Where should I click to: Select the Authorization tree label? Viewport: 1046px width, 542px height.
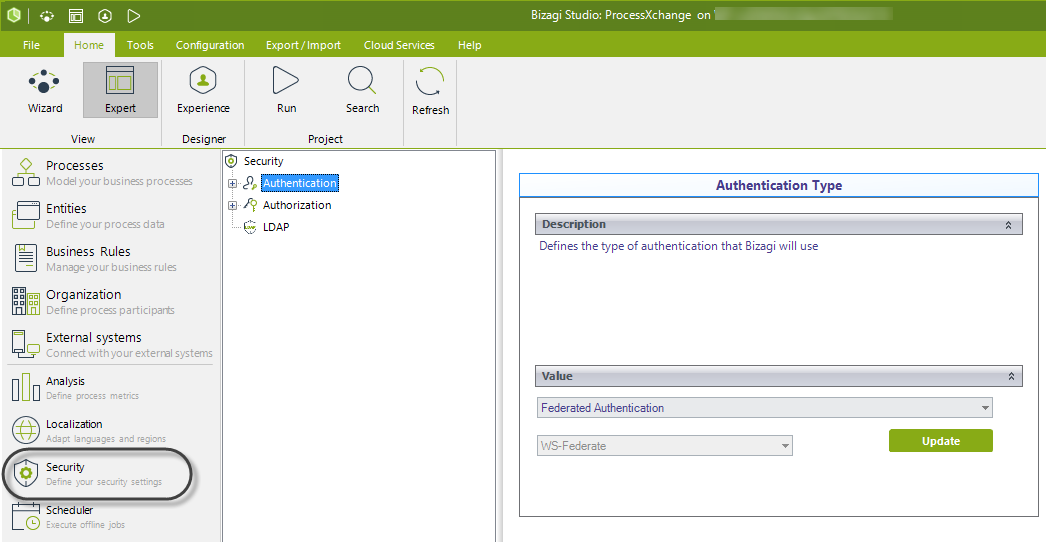tap(297, 205)
